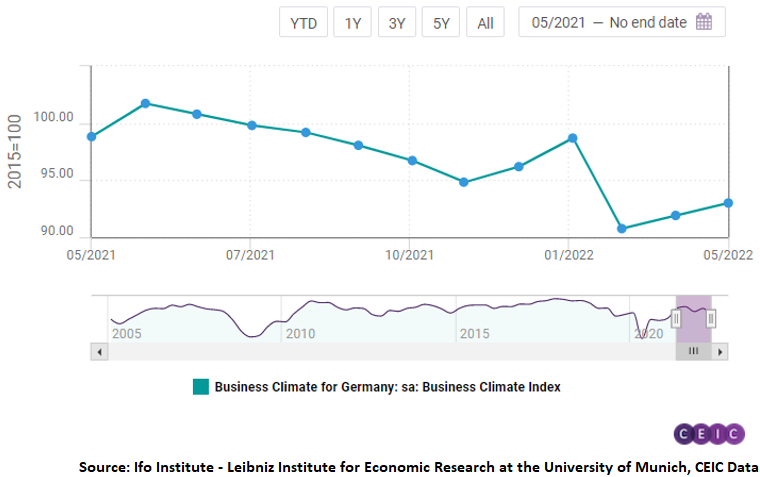Select the YTD time range
The height and width of the screenshot is (477, 760).
pyautogui.click(x=303, y=23)
